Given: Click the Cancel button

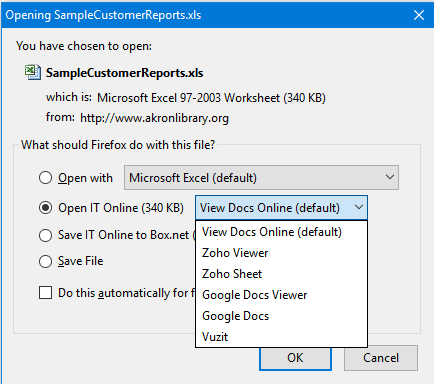Looking at the screenshot, I should (381, 358).
